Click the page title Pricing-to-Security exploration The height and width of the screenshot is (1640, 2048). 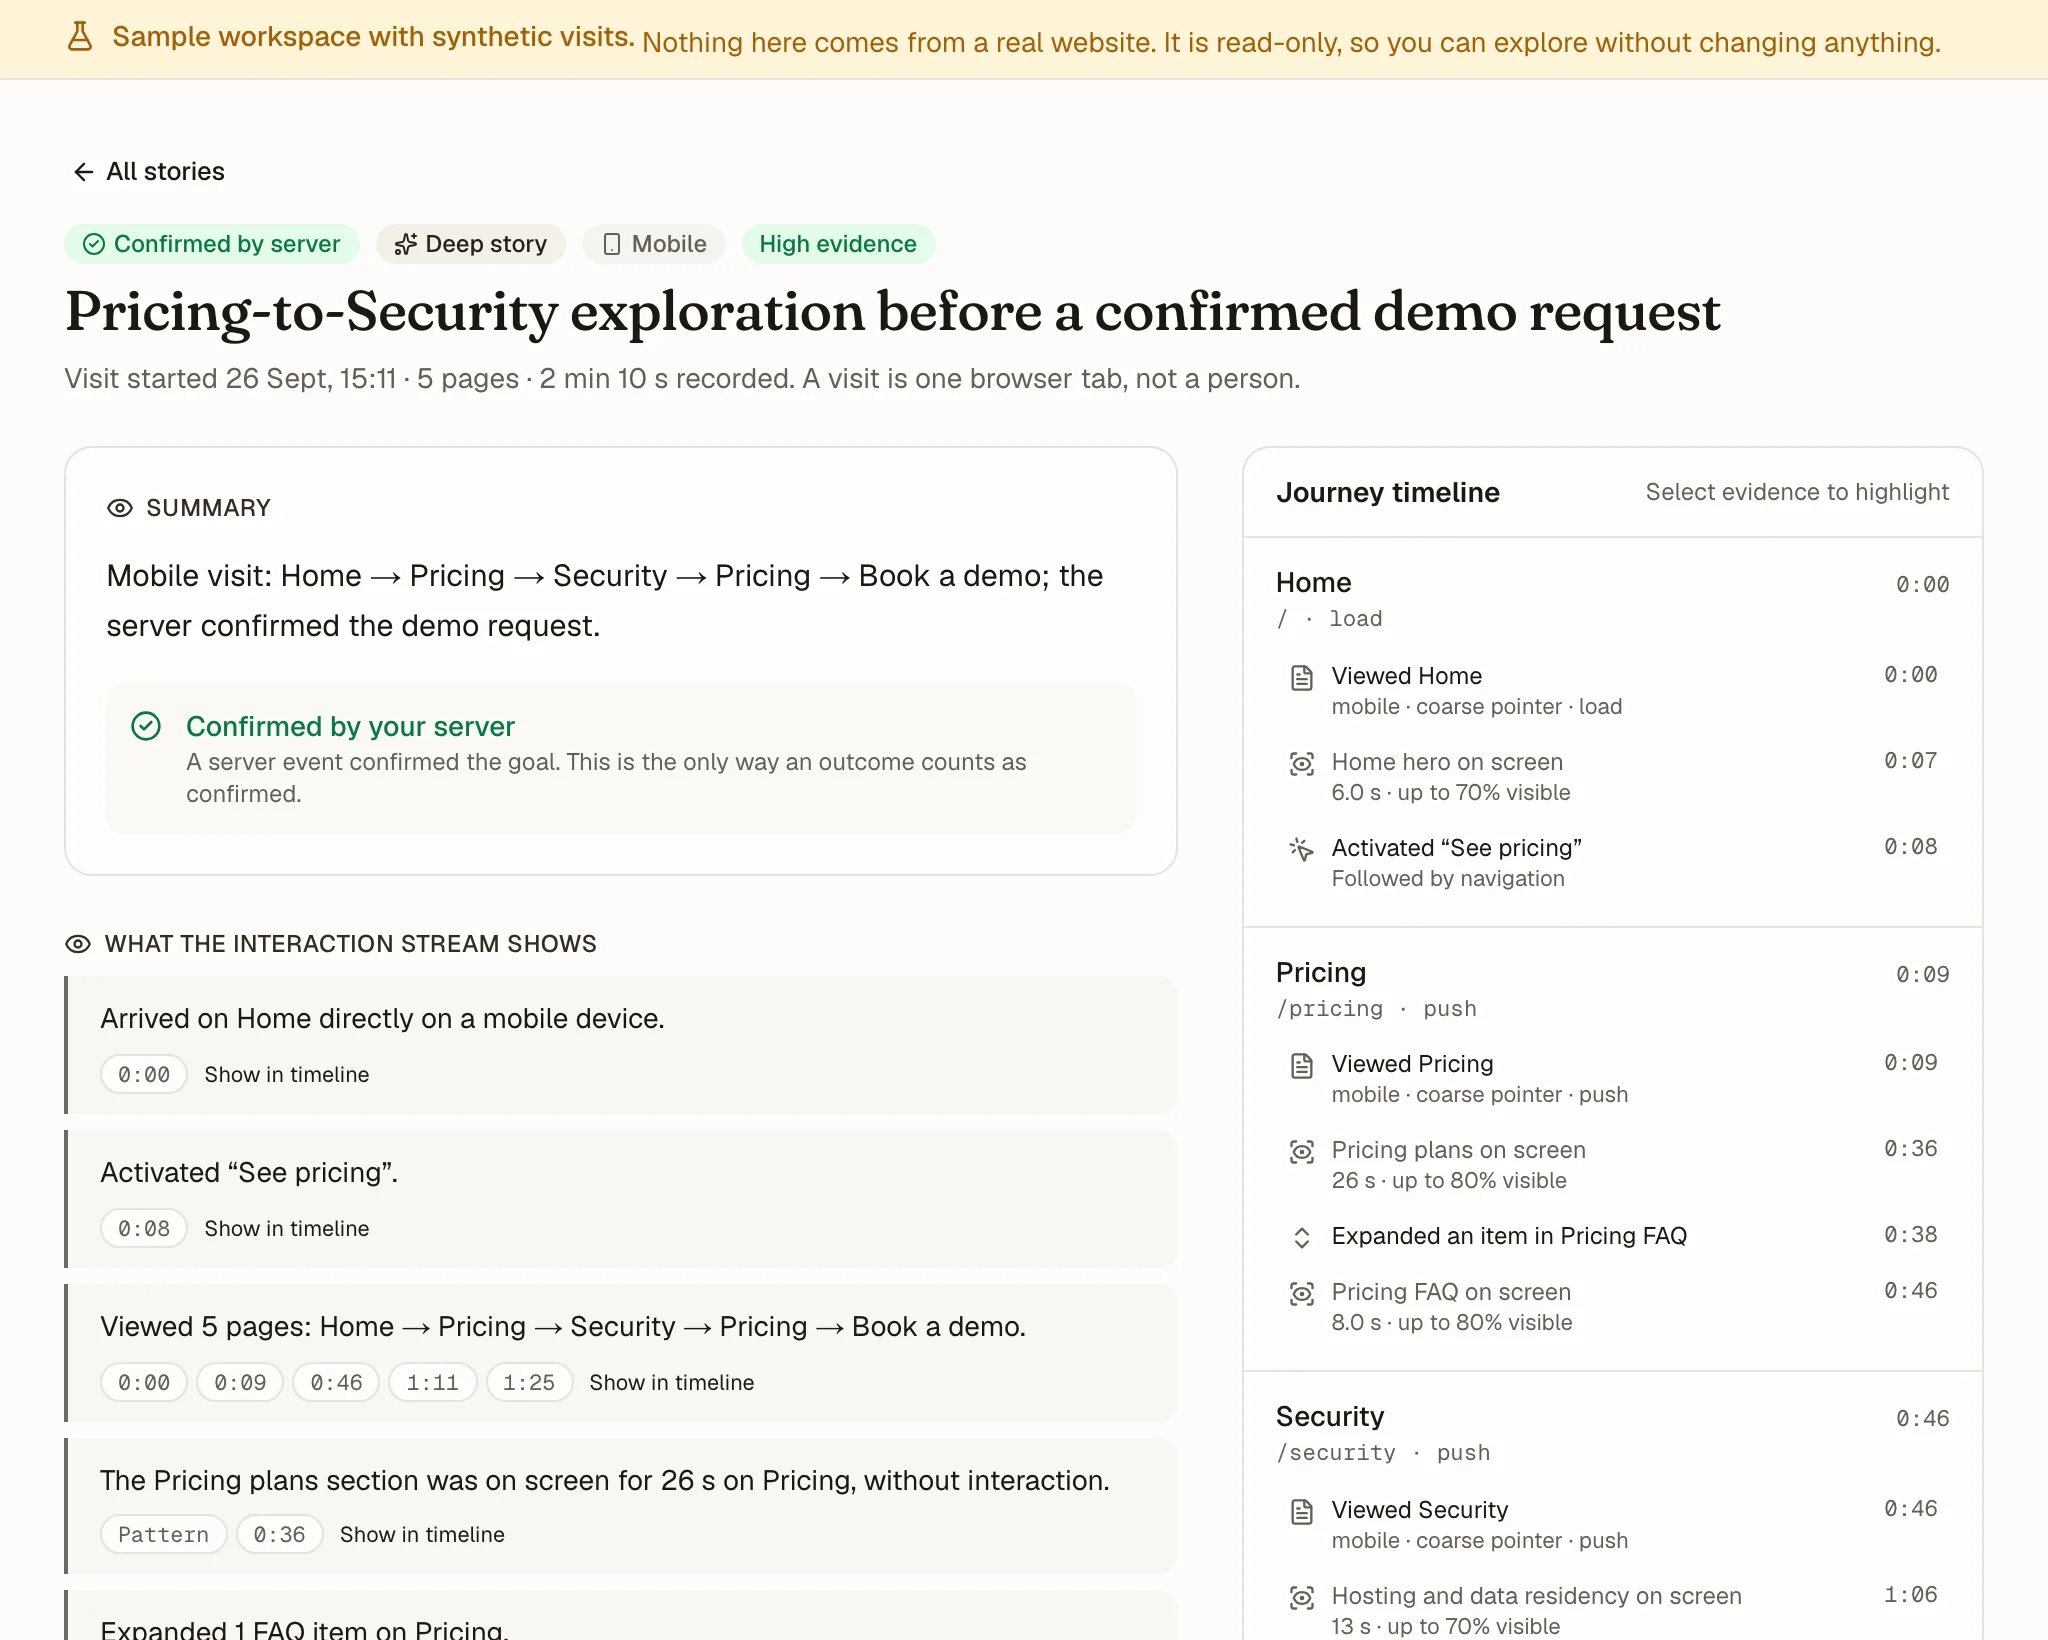click(x=893, y=311)
